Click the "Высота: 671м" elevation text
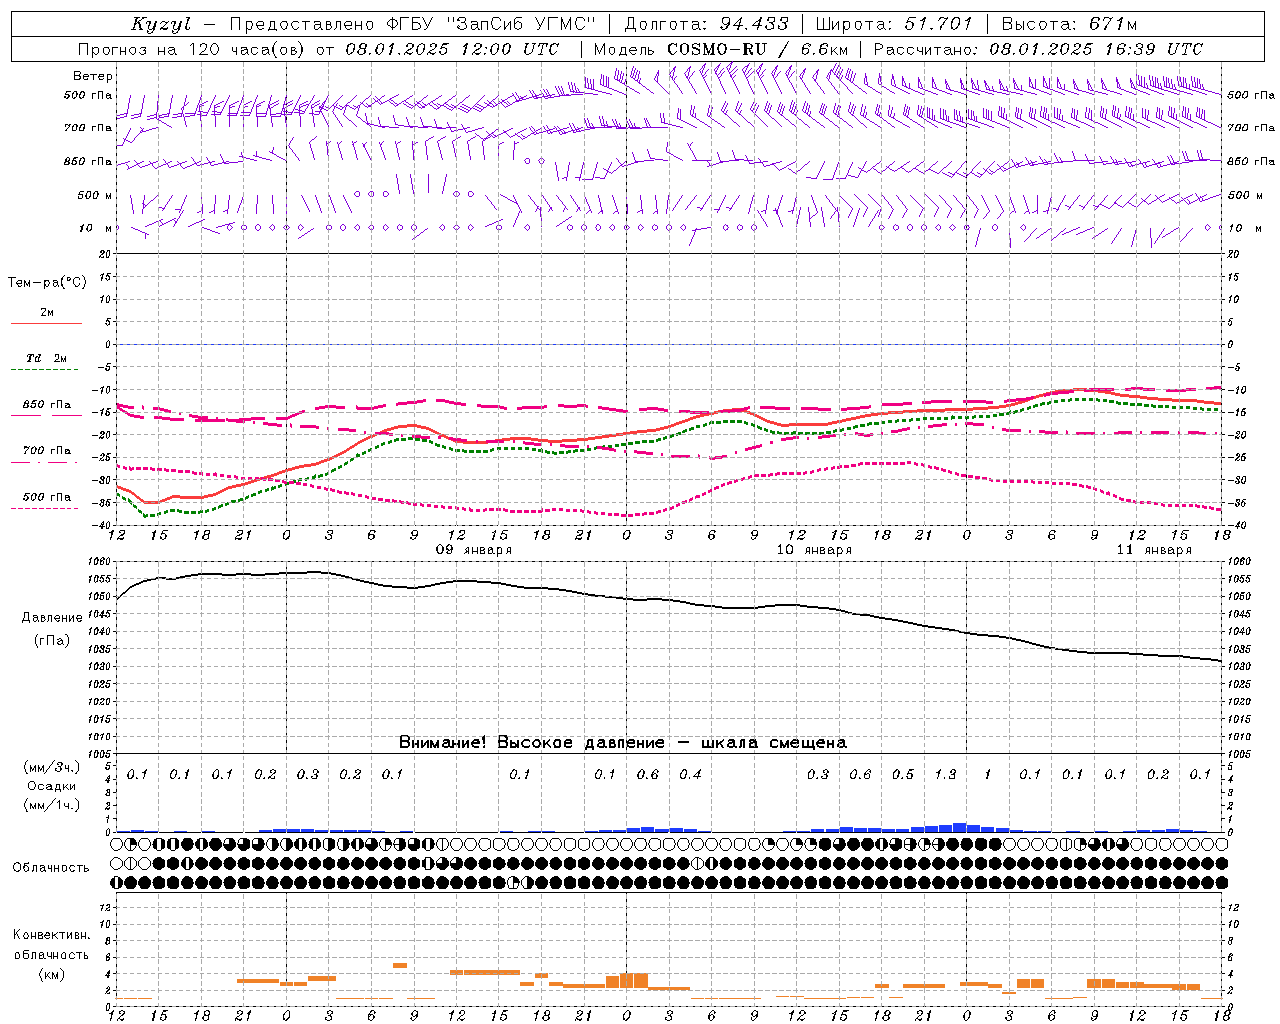1280x1024 pixels. pyautogui.click(x=1069, y=24)
